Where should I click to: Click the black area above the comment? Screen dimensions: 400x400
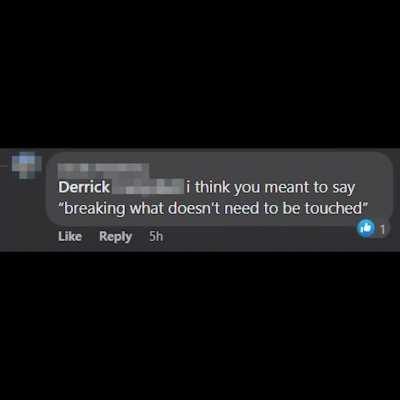click(x=200, y=73)
